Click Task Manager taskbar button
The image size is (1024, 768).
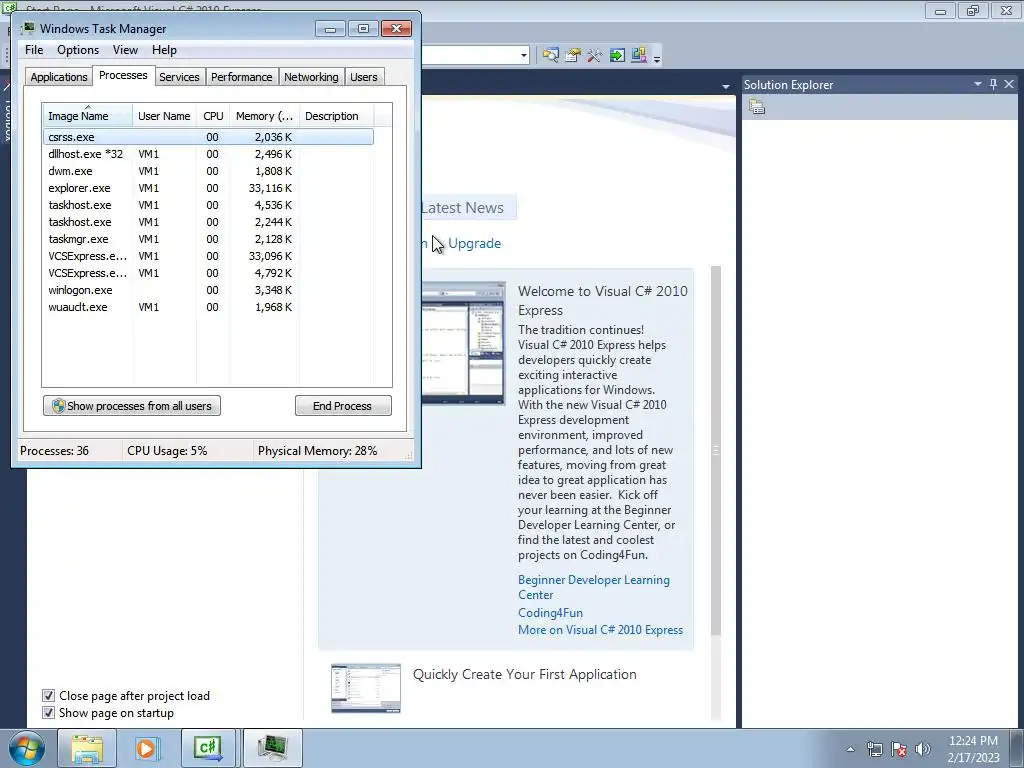coord(272,748)
